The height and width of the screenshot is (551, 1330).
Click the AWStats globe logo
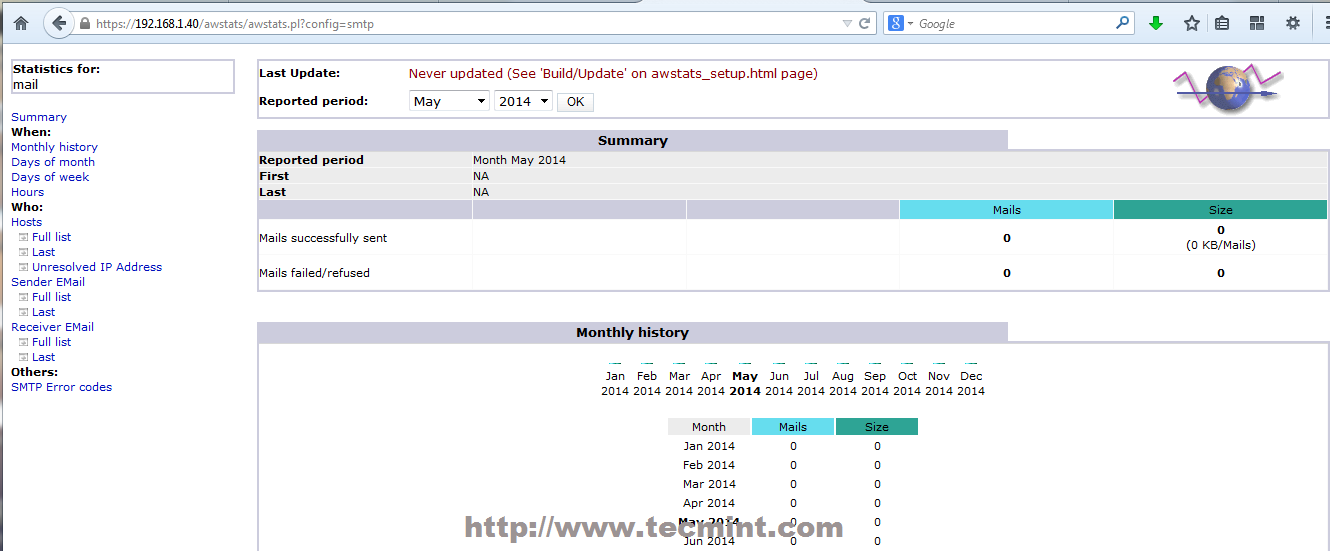pyautogui.click(x=1227, y=89)
